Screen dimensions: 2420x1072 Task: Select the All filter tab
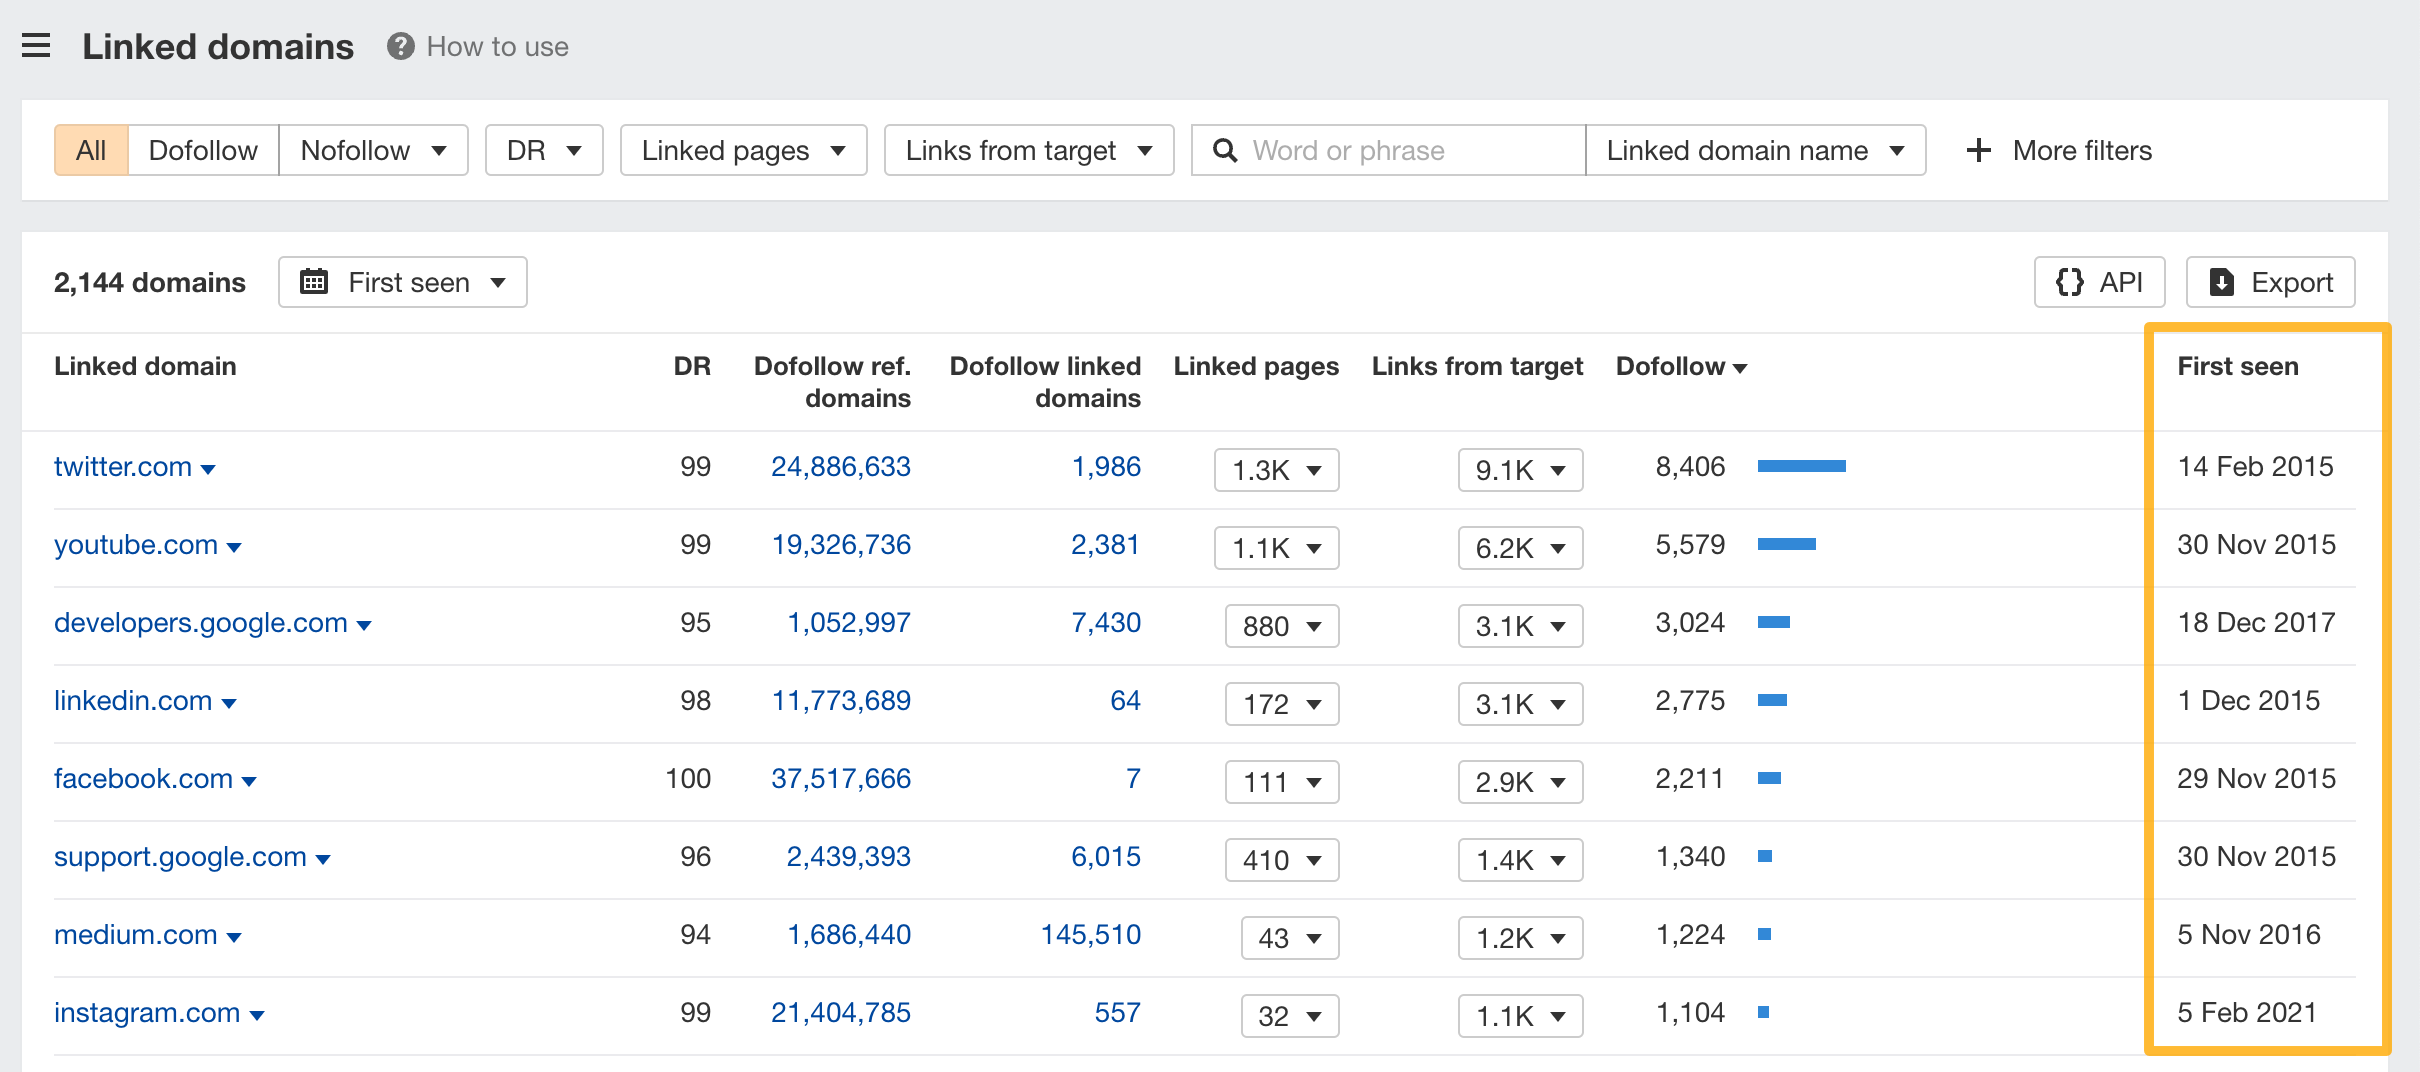point(91,150)
